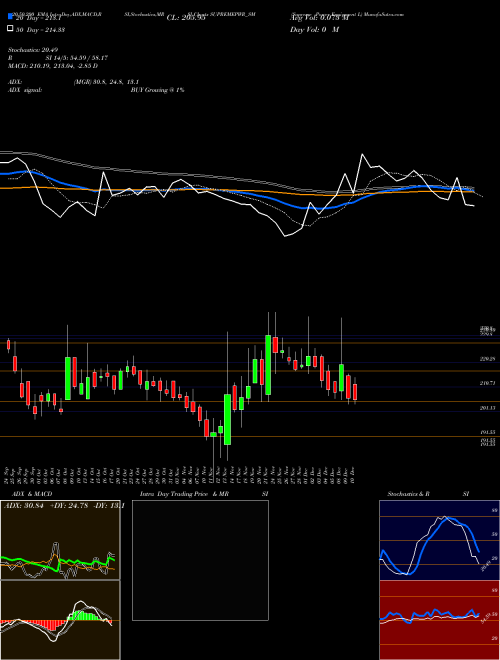Click the blue 20 Day legend swatch

tap(10, 17)
